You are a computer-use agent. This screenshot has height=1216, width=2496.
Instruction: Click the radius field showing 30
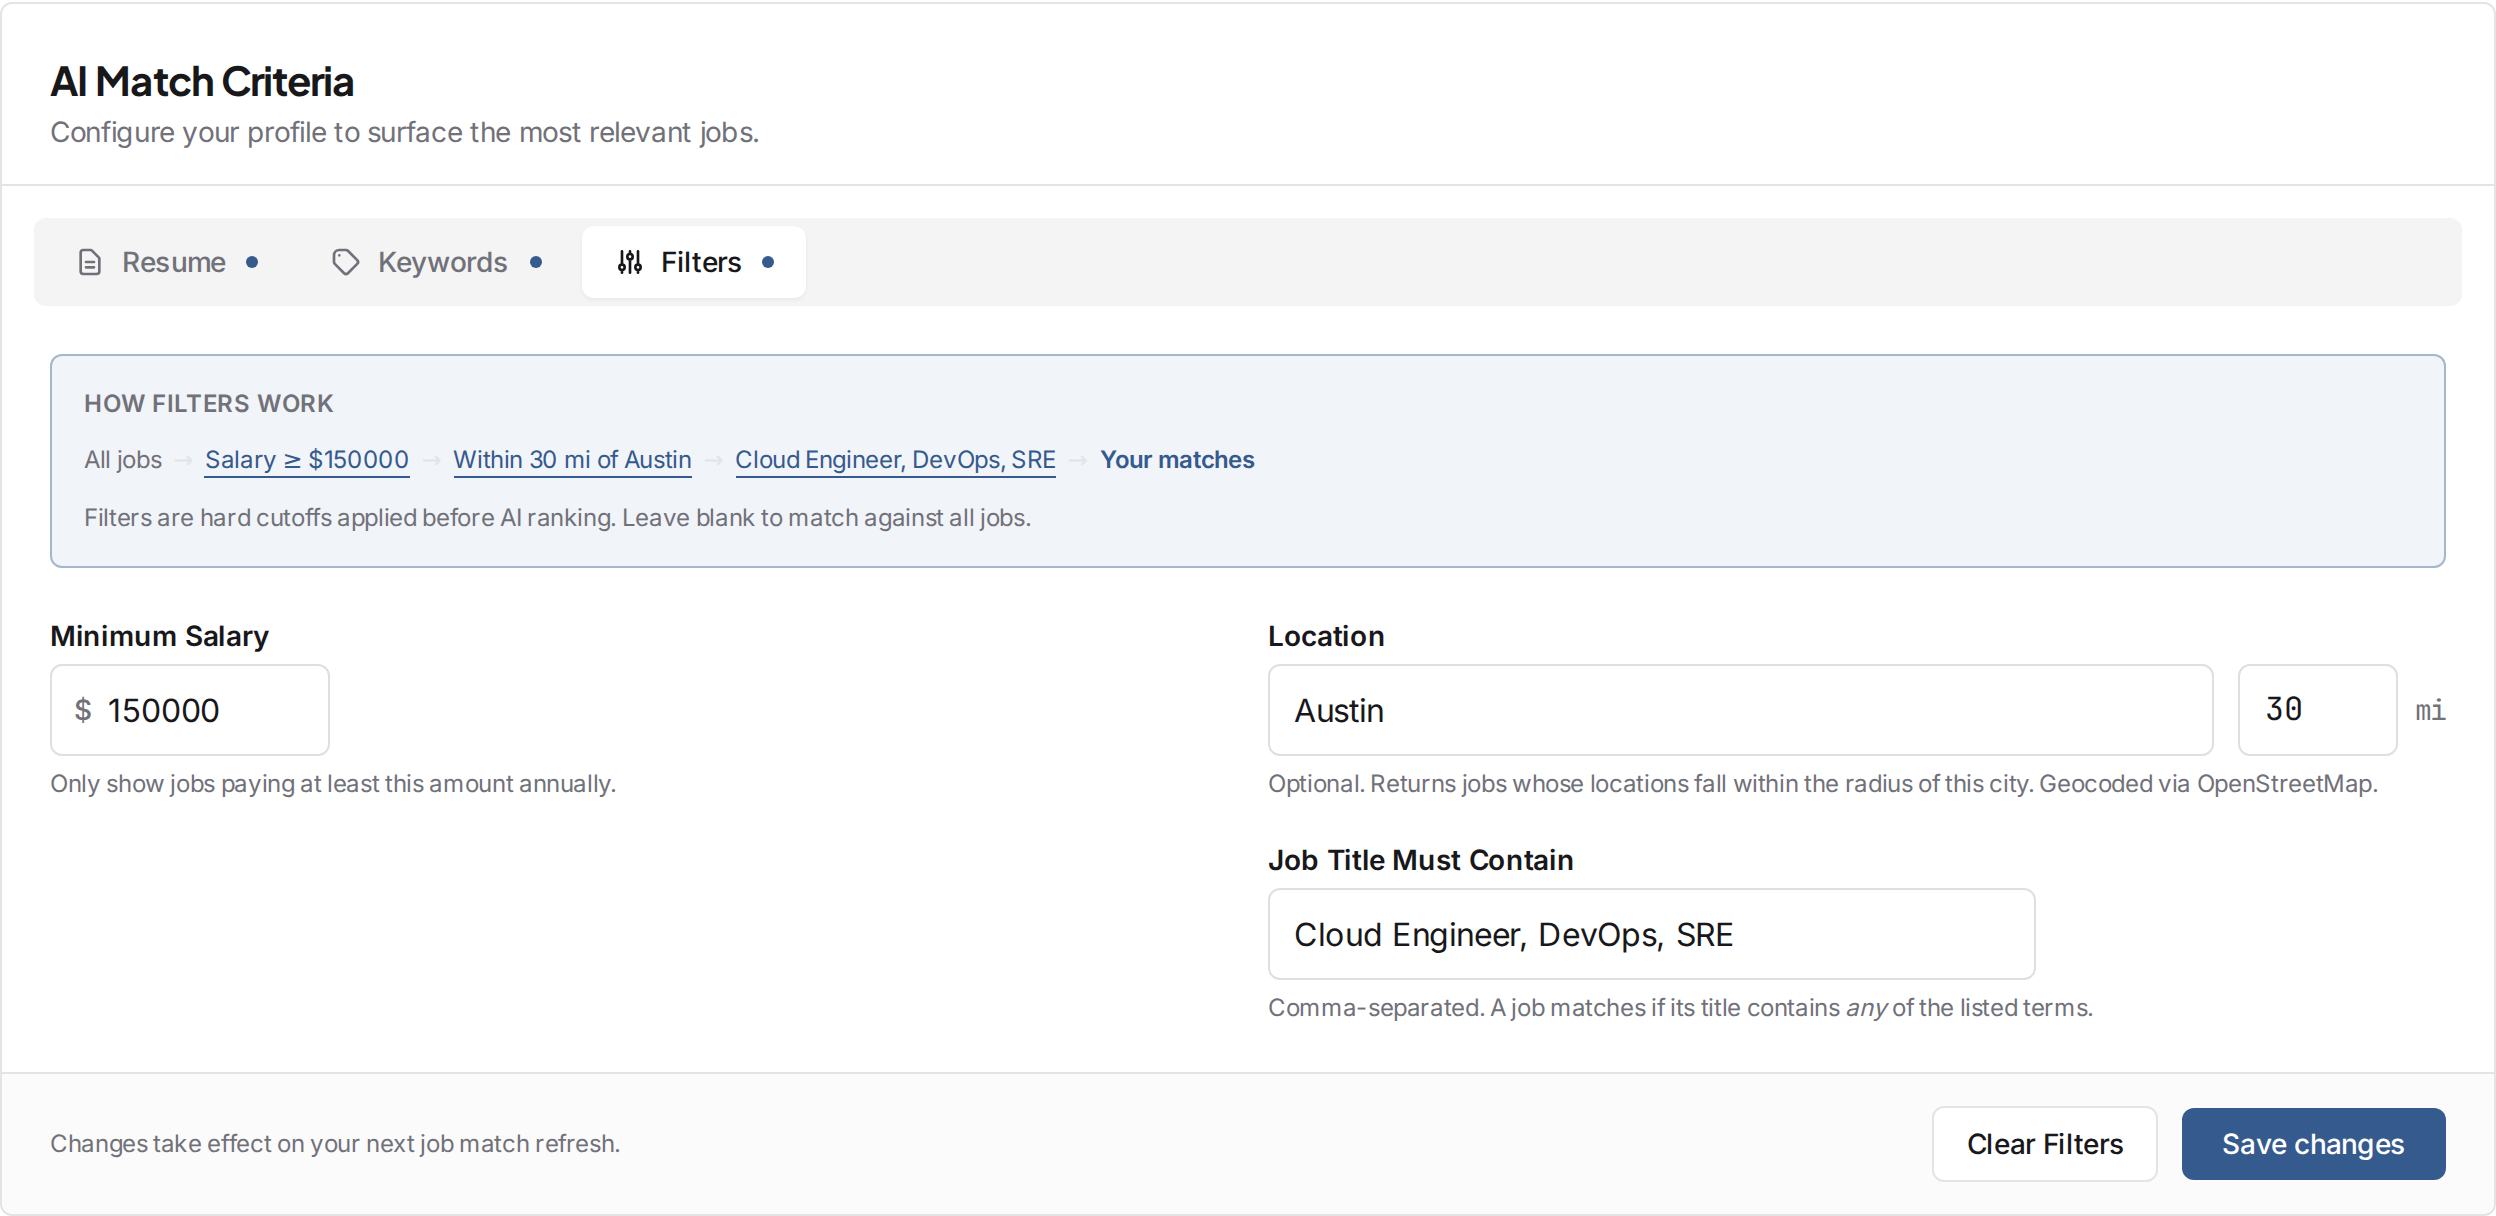pos(2317,710)
